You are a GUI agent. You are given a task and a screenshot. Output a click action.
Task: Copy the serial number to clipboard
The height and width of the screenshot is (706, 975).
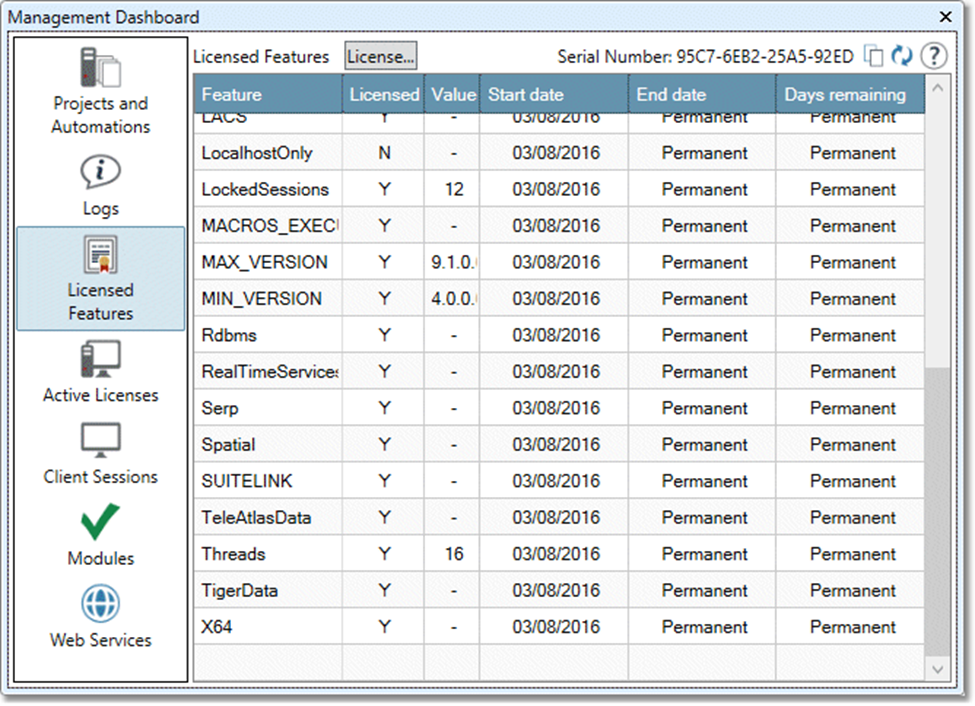[x=874, y=57]
